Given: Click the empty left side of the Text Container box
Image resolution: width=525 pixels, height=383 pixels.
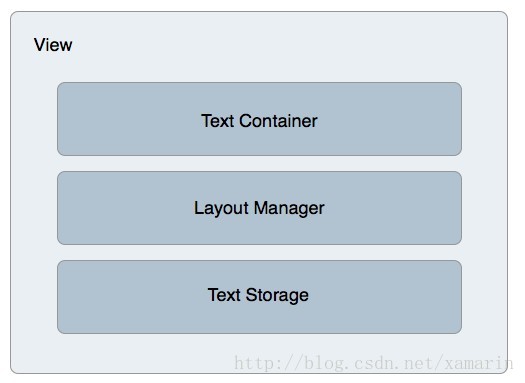Looking at the screenshot, I should 129,119.
